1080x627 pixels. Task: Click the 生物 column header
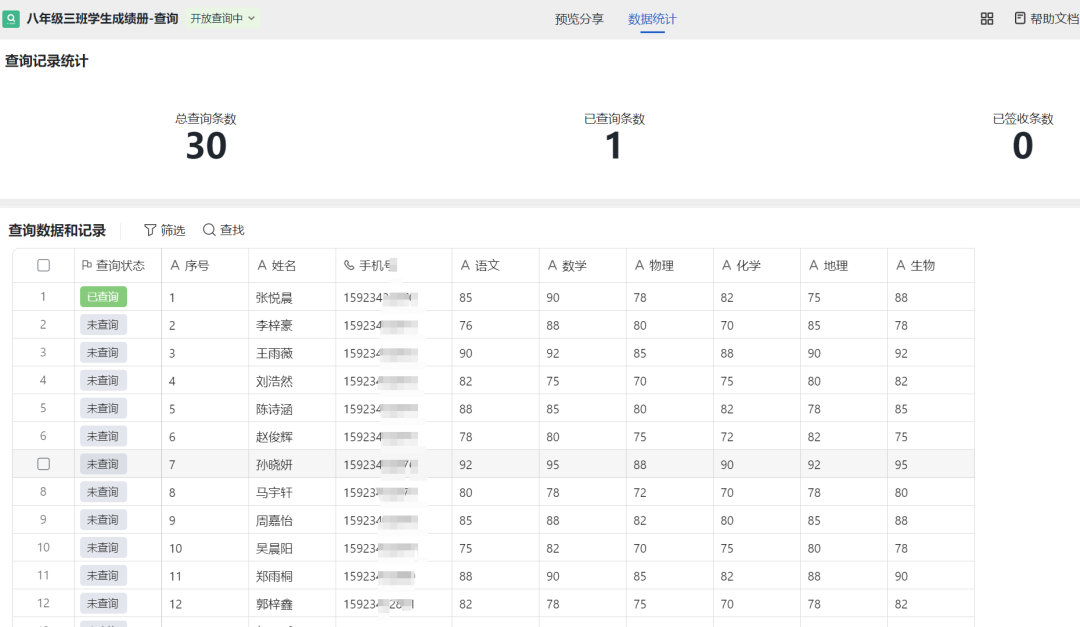click(x=922, y=266)
